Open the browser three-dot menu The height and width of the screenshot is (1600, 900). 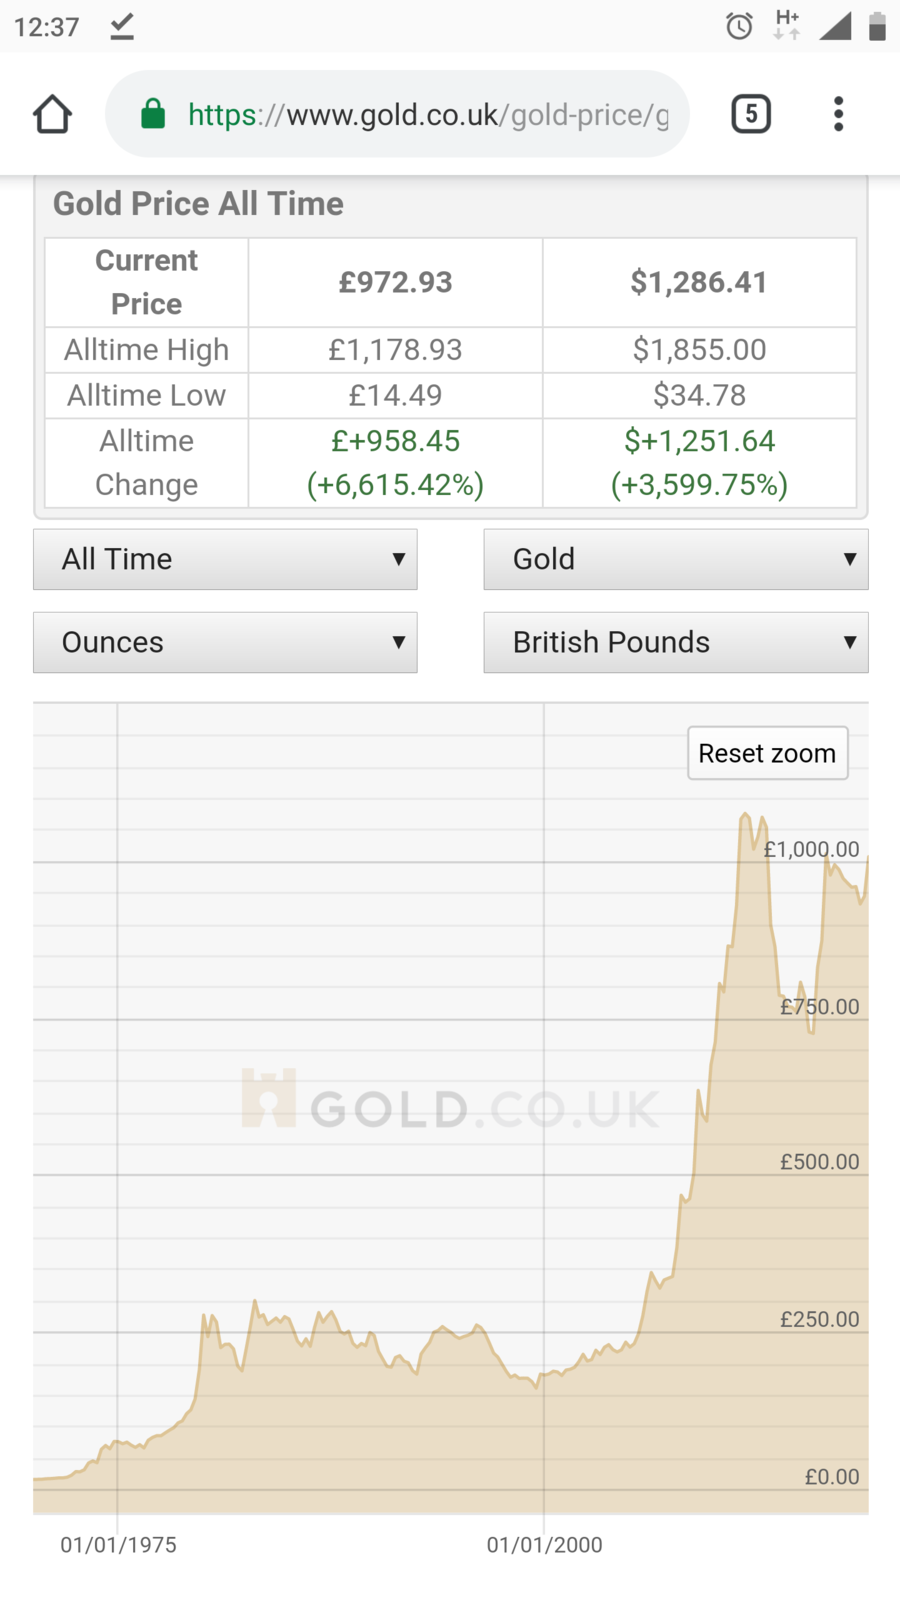pos(838,114)
